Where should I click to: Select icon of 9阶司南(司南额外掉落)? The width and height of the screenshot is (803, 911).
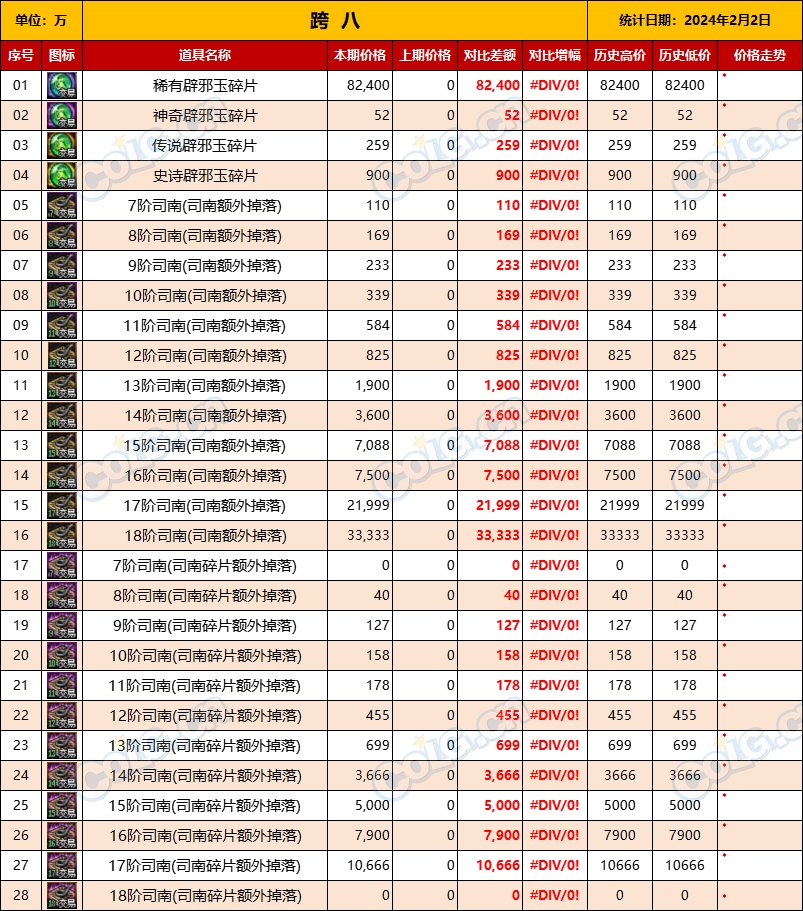(x=62, y=266)
